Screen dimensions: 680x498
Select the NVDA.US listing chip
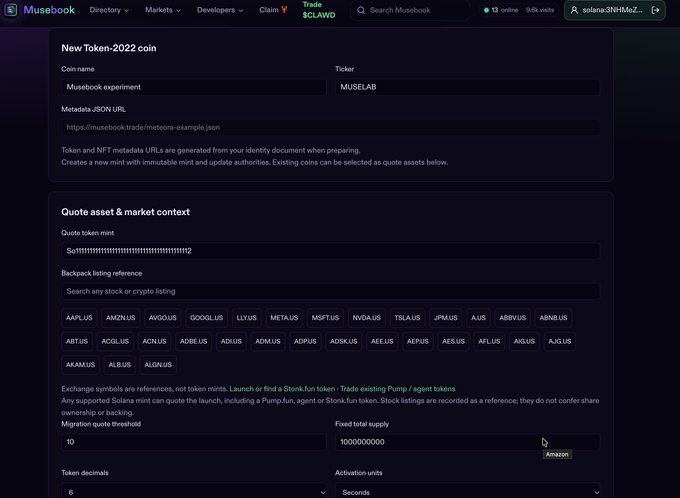pos(366,318)
